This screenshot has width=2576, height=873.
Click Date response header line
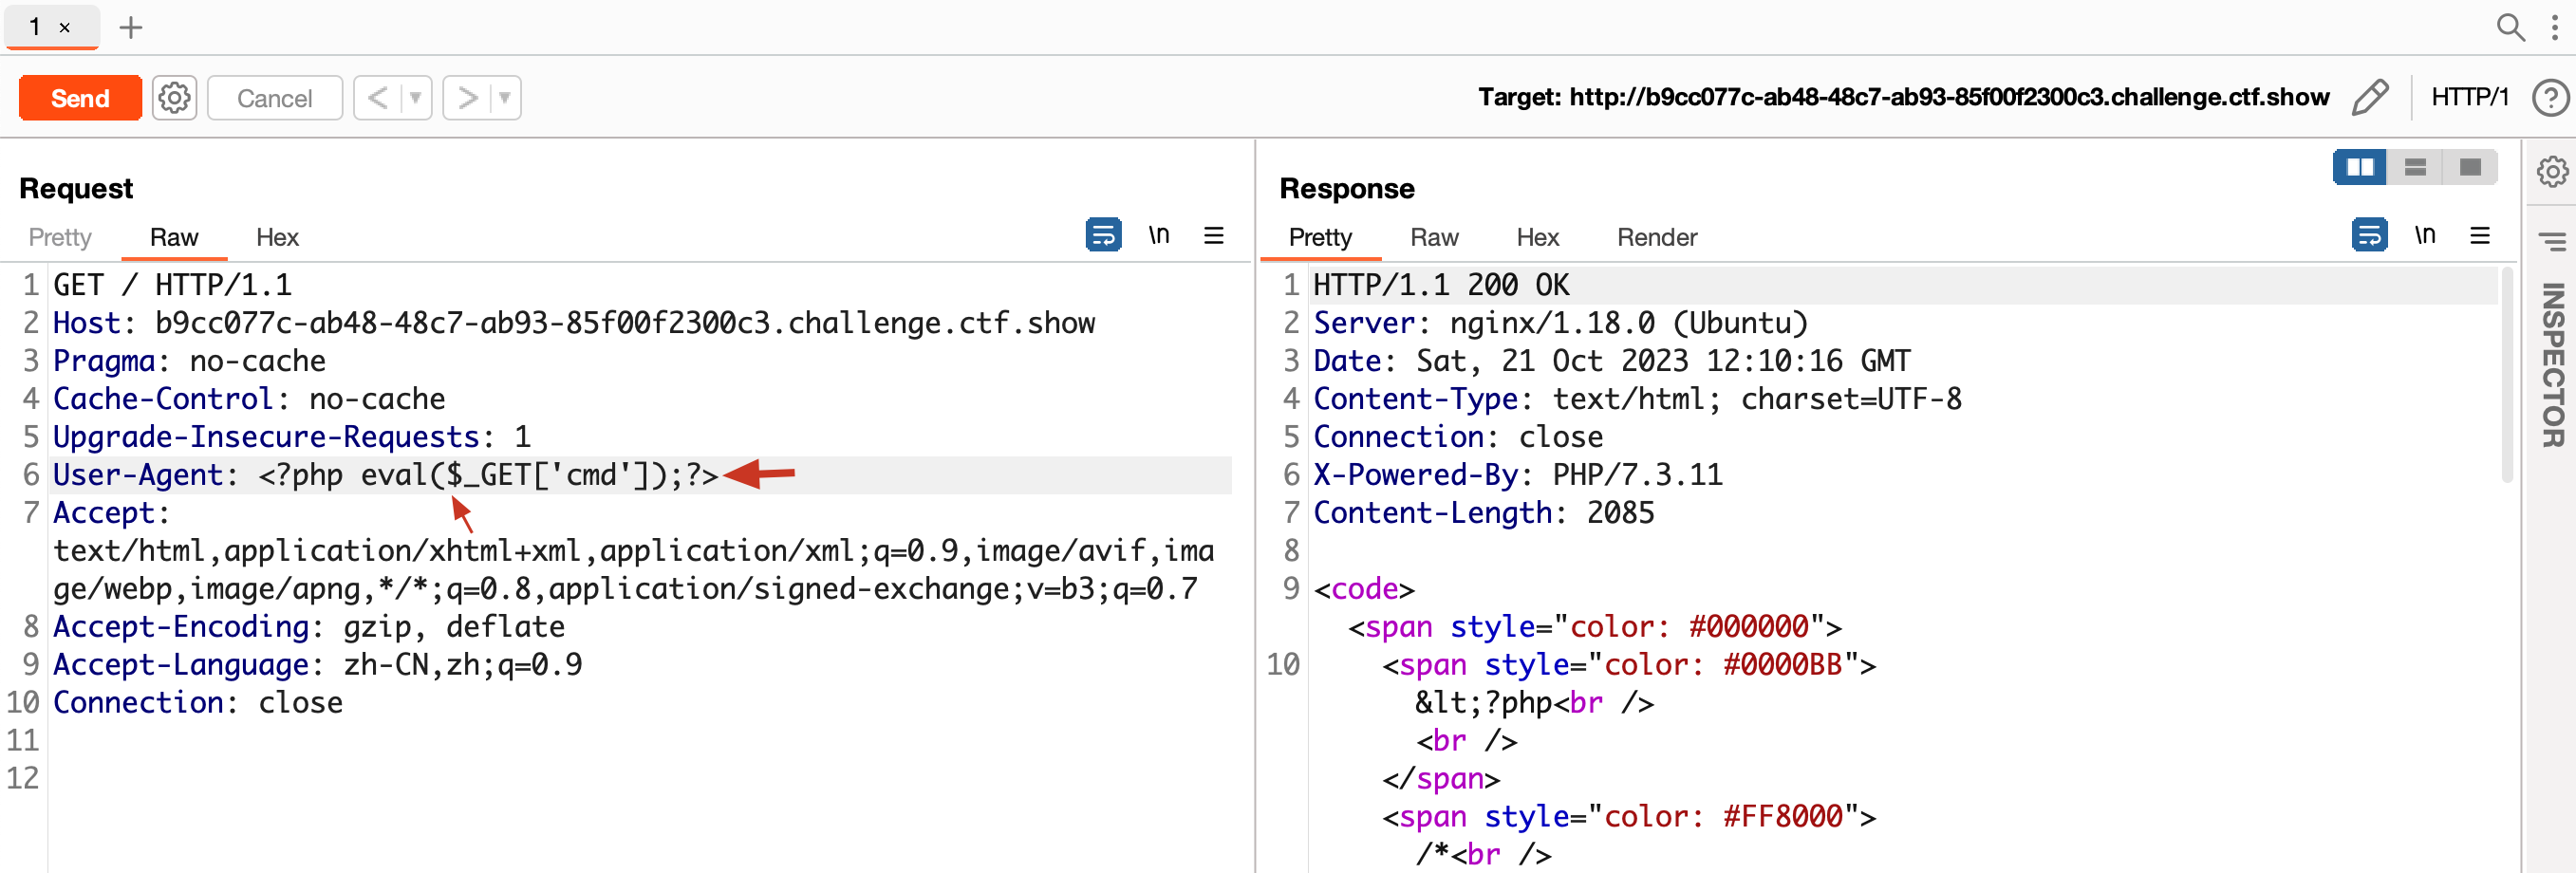[x=1611, y=361]
